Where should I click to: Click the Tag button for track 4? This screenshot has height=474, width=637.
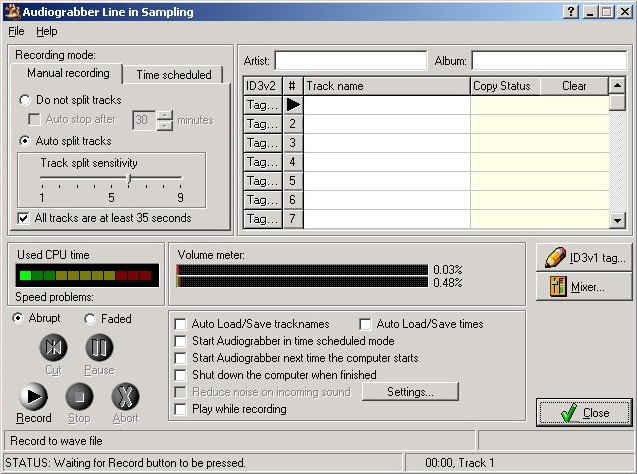[x=263, y=162]
